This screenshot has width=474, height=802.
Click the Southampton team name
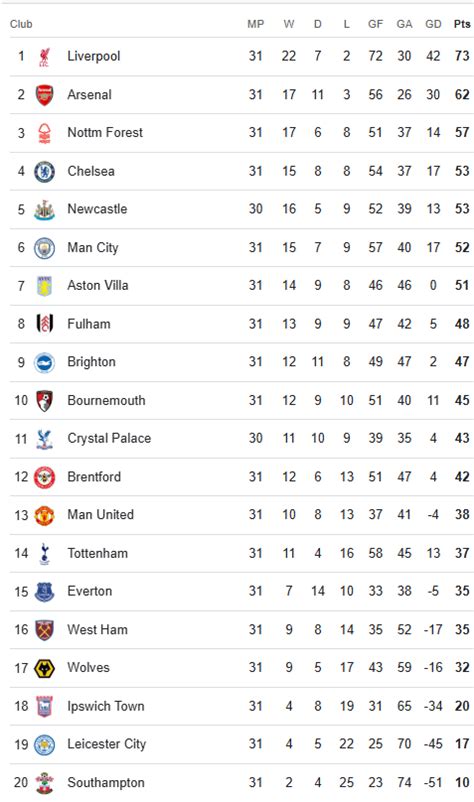click(x=106, y=783)
